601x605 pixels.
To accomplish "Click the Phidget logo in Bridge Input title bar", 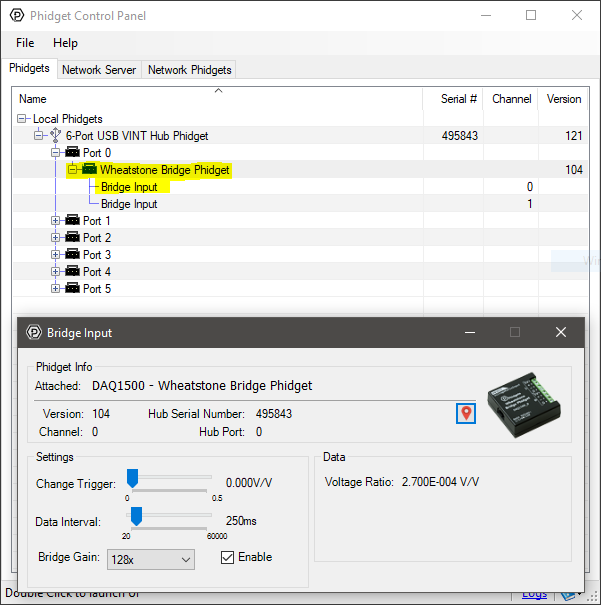I will click(x=33, y=332).
